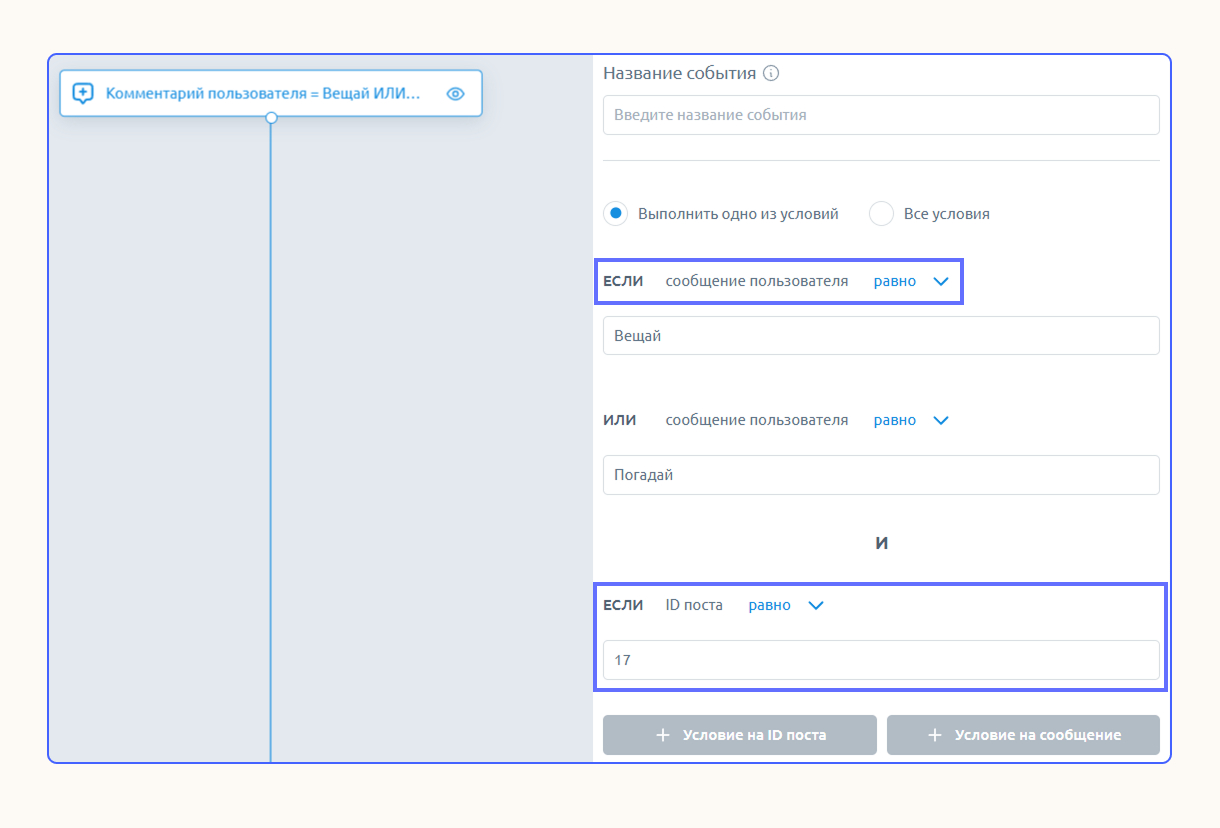Viewport: 1220px width, 828px height.
Task: Open the равно dropdown in the ИЛИ condition
Action: pyautogui.click(x=911, y=420)
